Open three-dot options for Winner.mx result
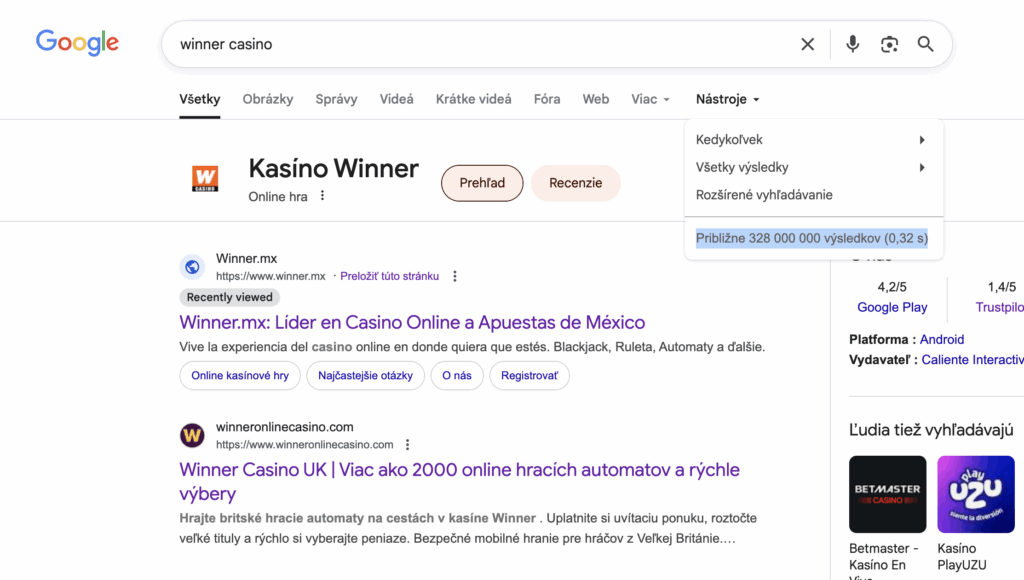 click(455, 276)
